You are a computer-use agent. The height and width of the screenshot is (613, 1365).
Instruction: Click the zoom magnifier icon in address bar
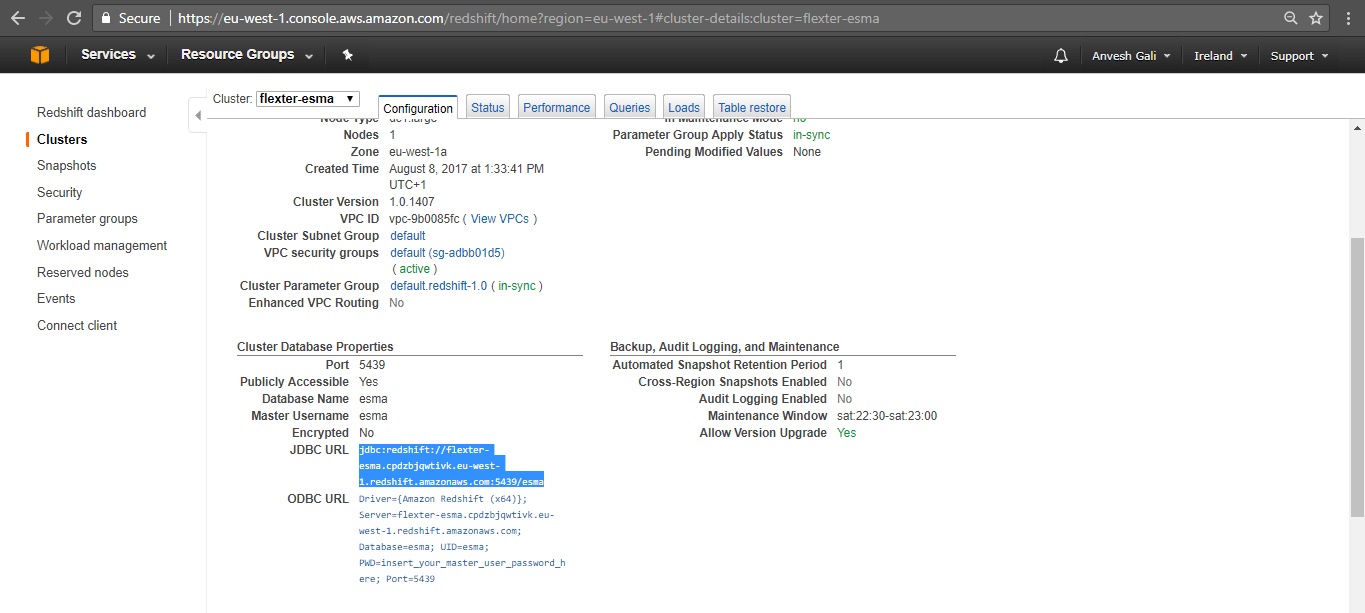pos(1291,18)
